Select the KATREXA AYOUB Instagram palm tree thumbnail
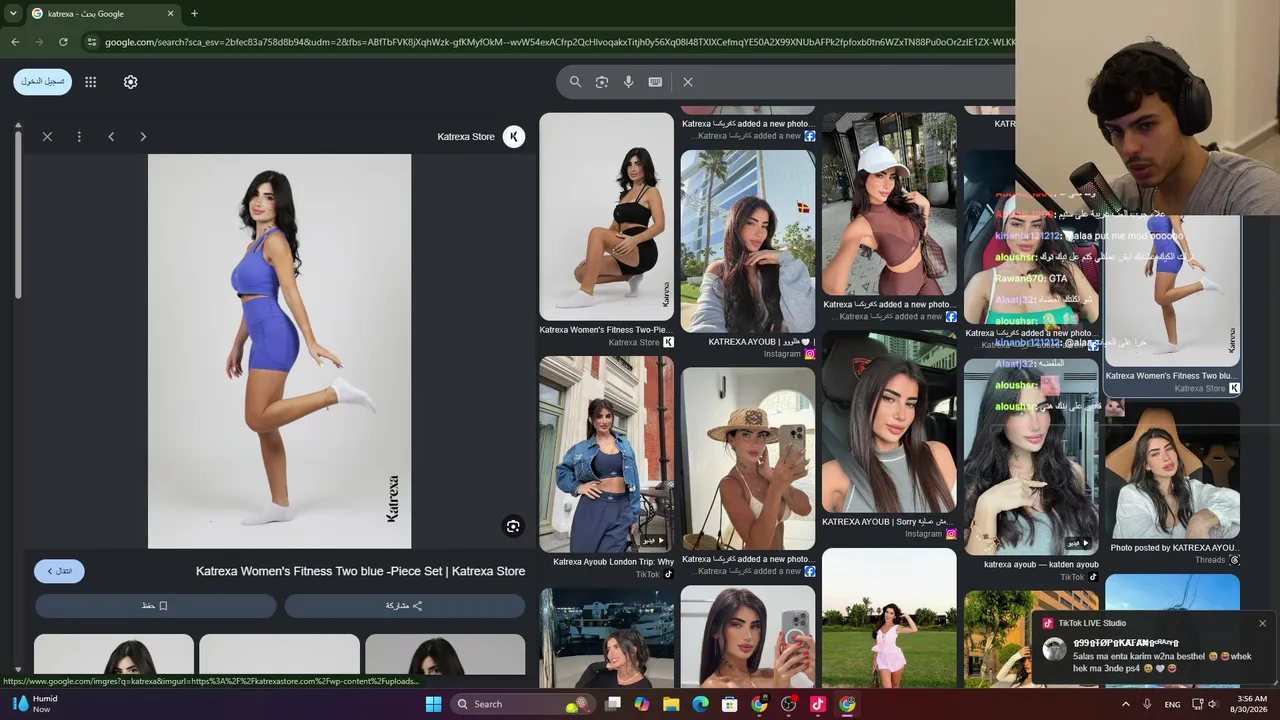Image resolution: width=1280 pixels, height=720 pixels. (x=748, y=241)
